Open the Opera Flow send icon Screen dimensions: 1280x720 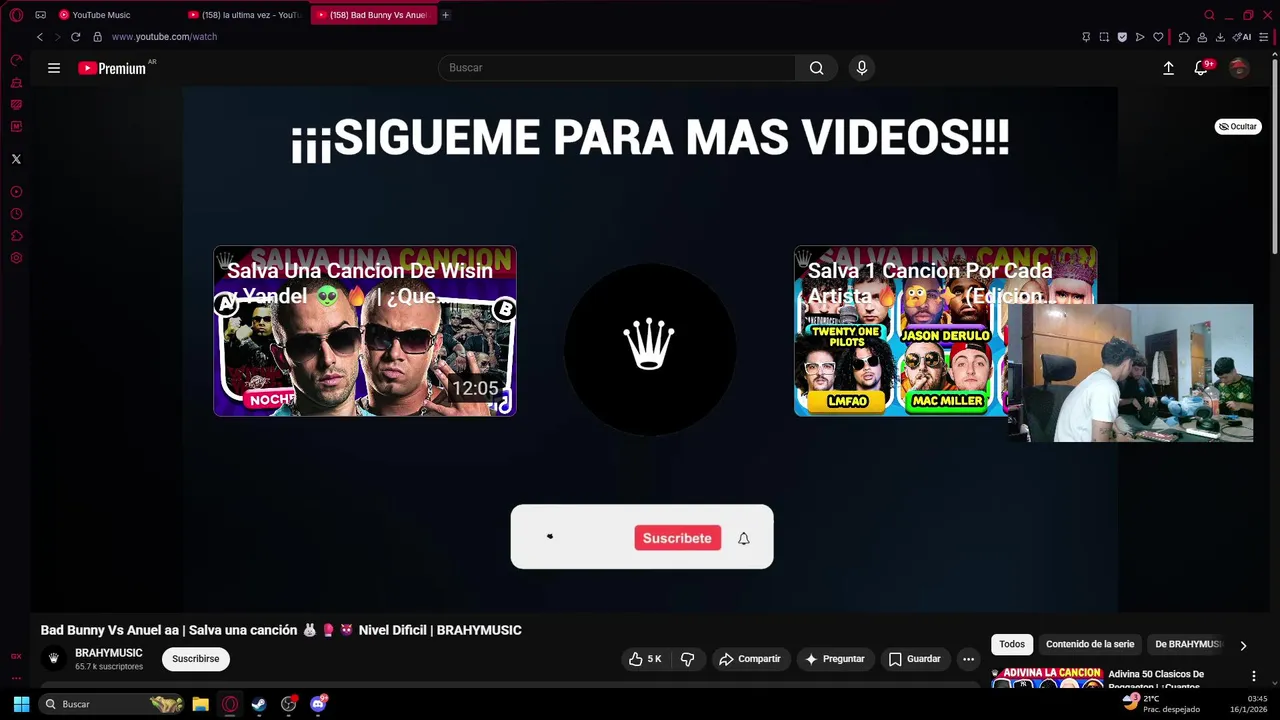1140,37
